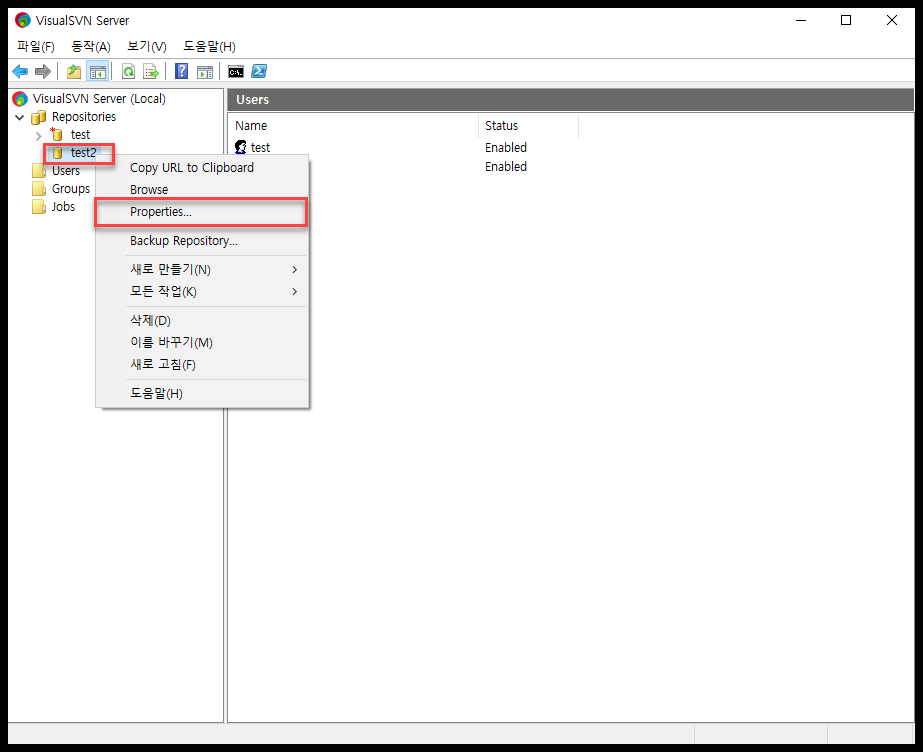Collapse the Repositories tree node
Screen dimensions: 923x752
coord(19,117)
